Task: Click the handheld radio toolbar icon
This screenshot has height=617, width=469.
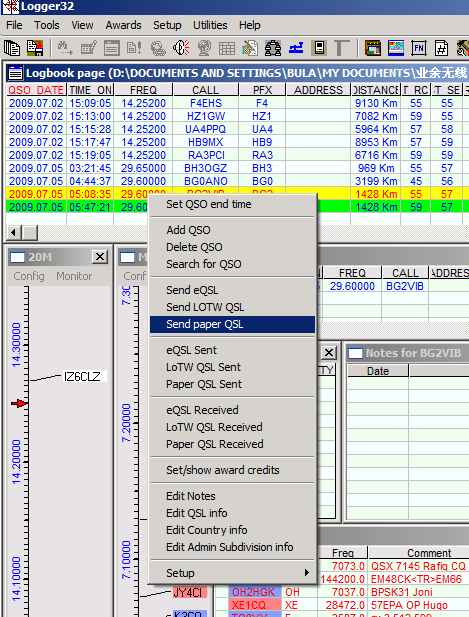Action: click(319, 48)
